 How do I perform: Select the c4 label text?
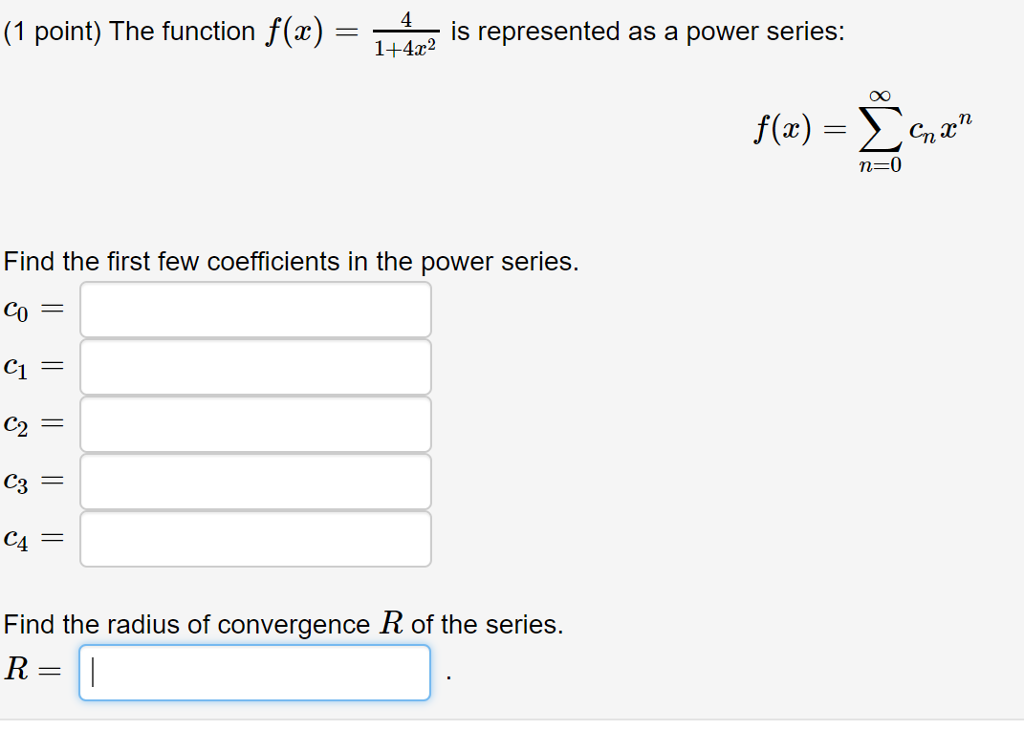[x=18, y=538]
